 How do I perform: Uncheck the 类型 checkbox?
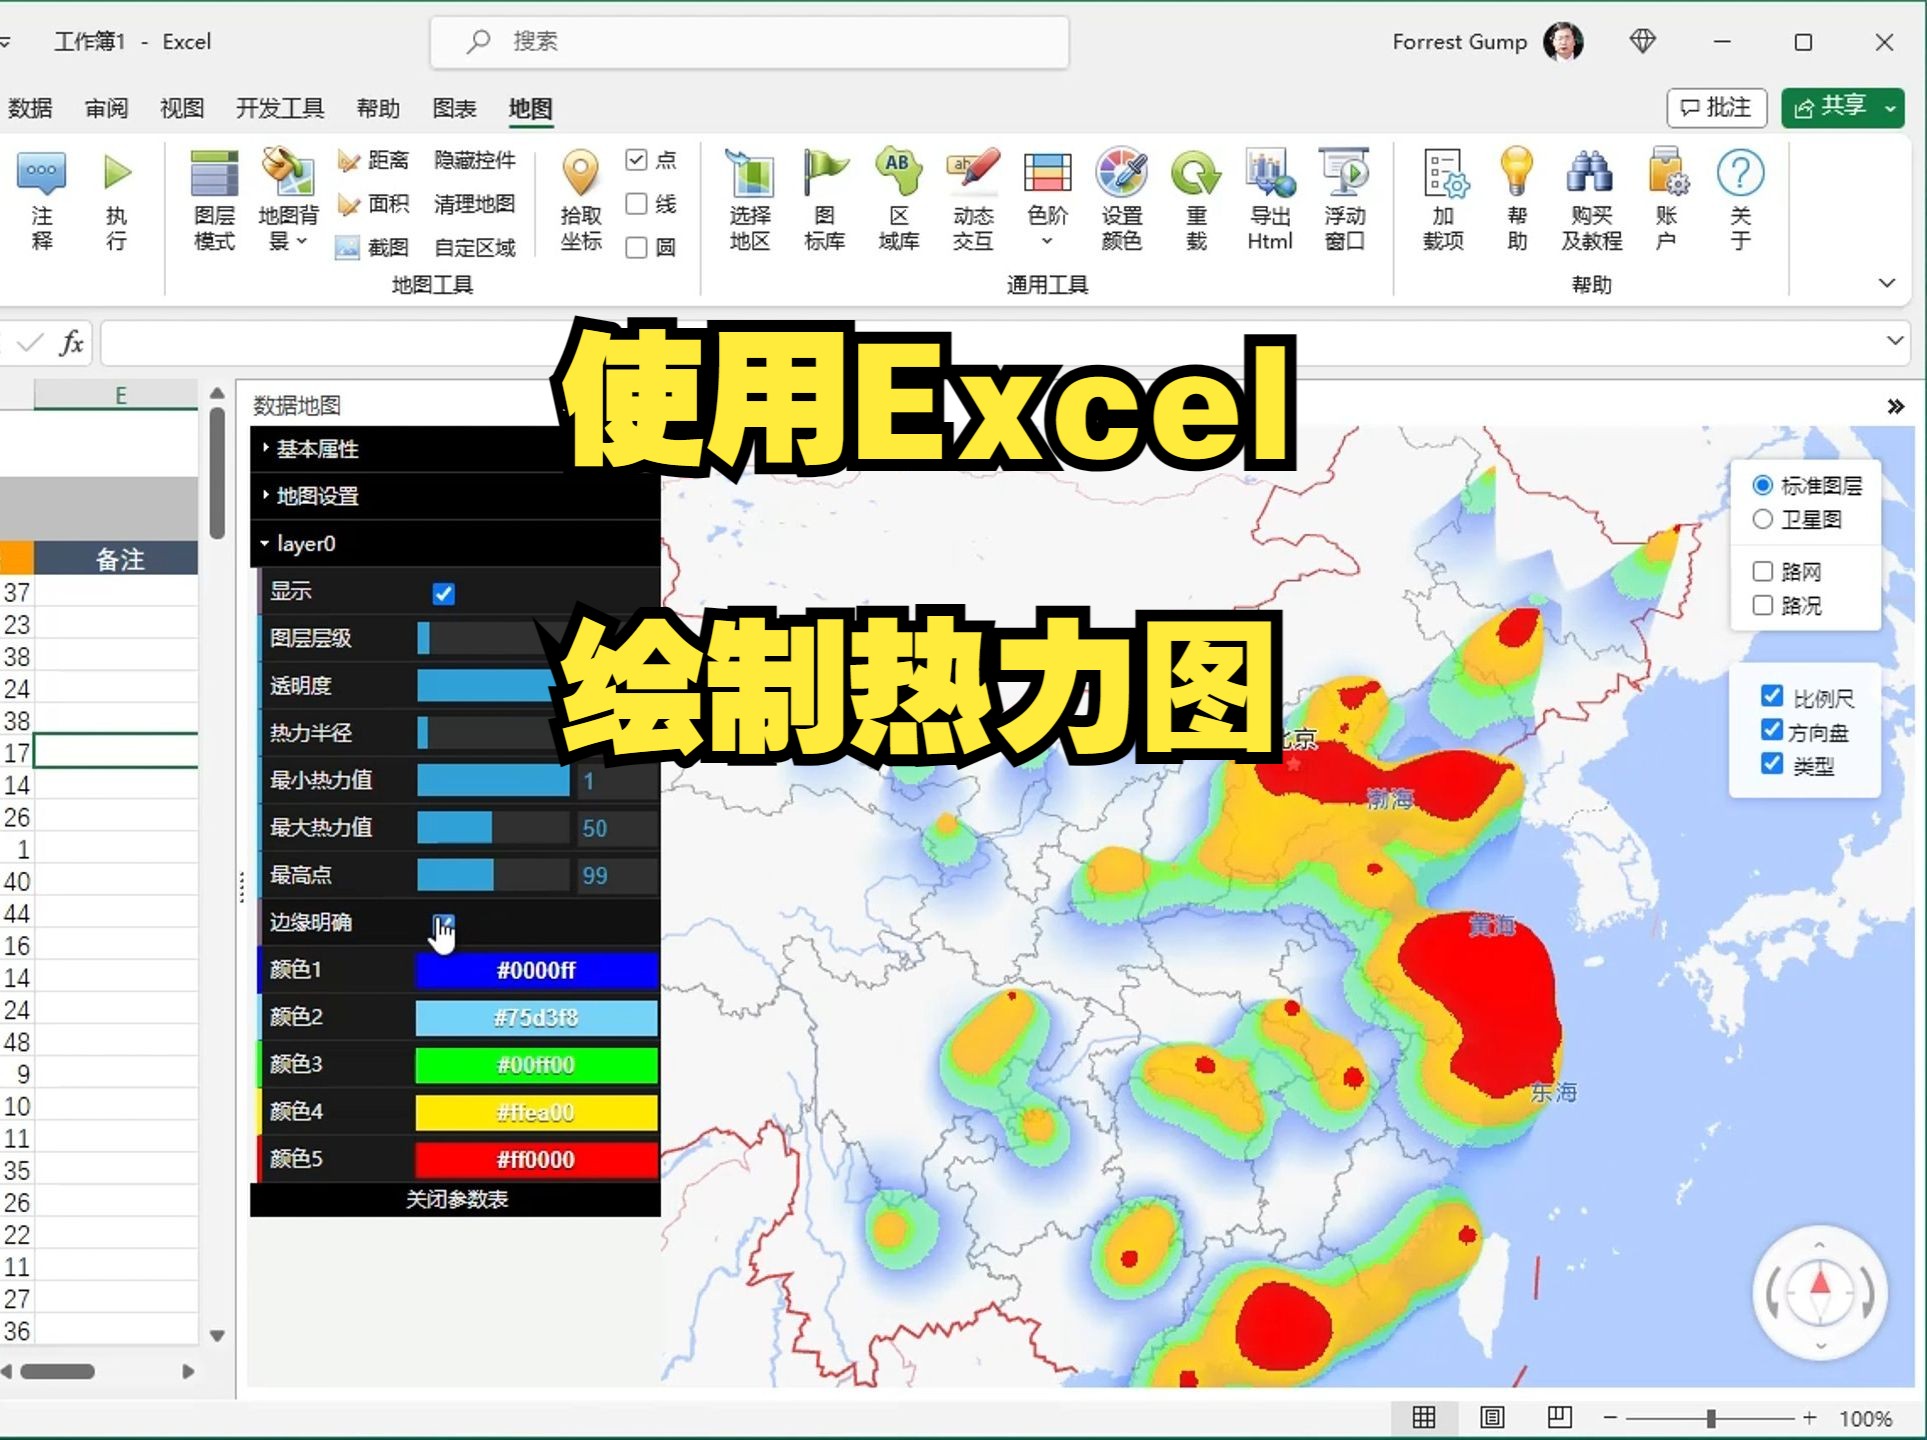tap(1772, 764)
